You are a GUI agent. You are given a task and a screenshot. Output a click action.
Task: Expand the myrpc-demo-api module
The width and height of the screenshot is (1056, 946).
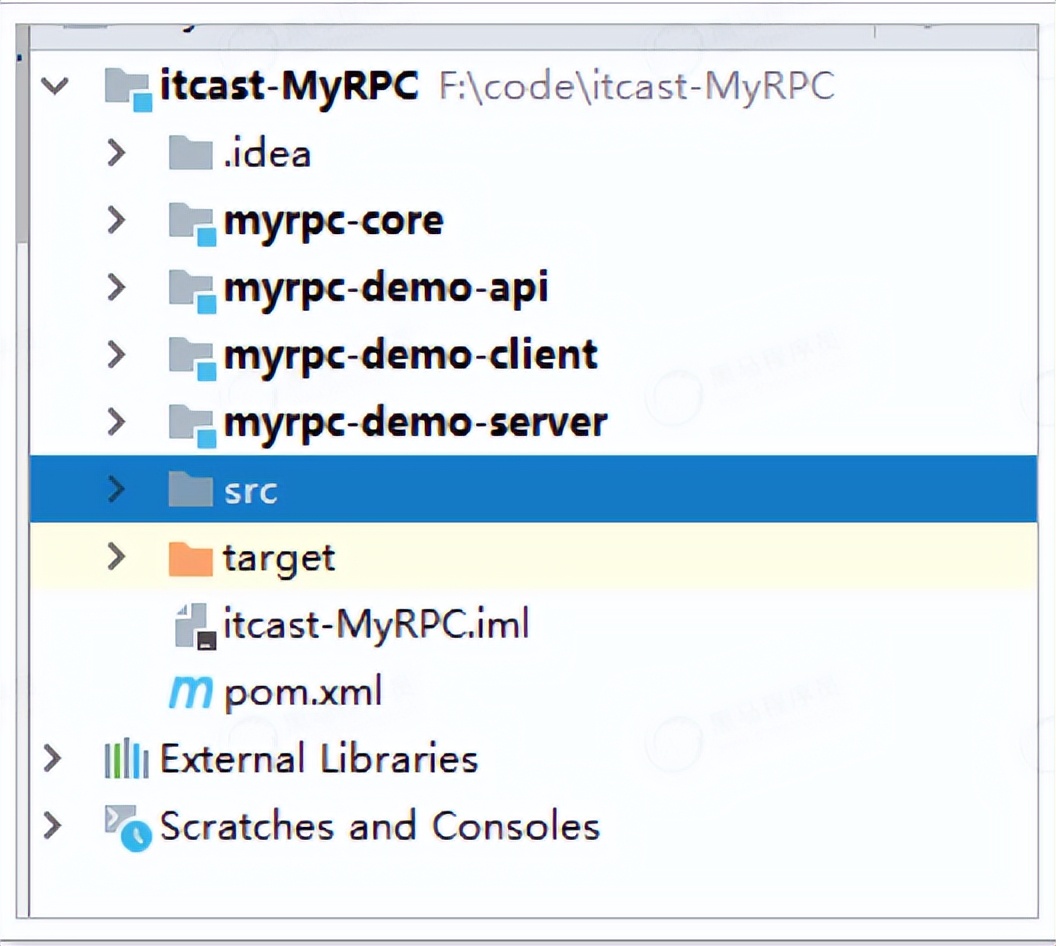117,288
